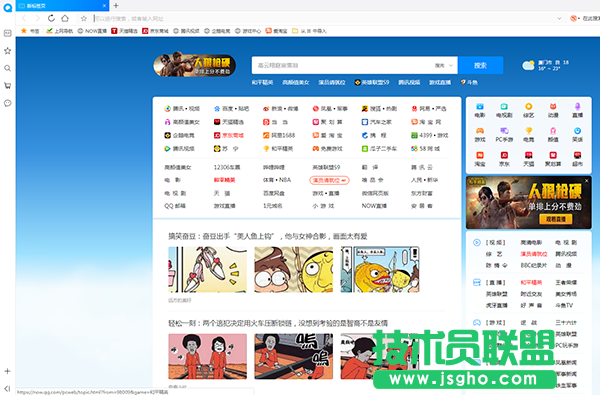Open the 轻松一刻 article headline
The width and height of the screenshot is (600, 395).
pyautogui.click(x=278, y=323)
